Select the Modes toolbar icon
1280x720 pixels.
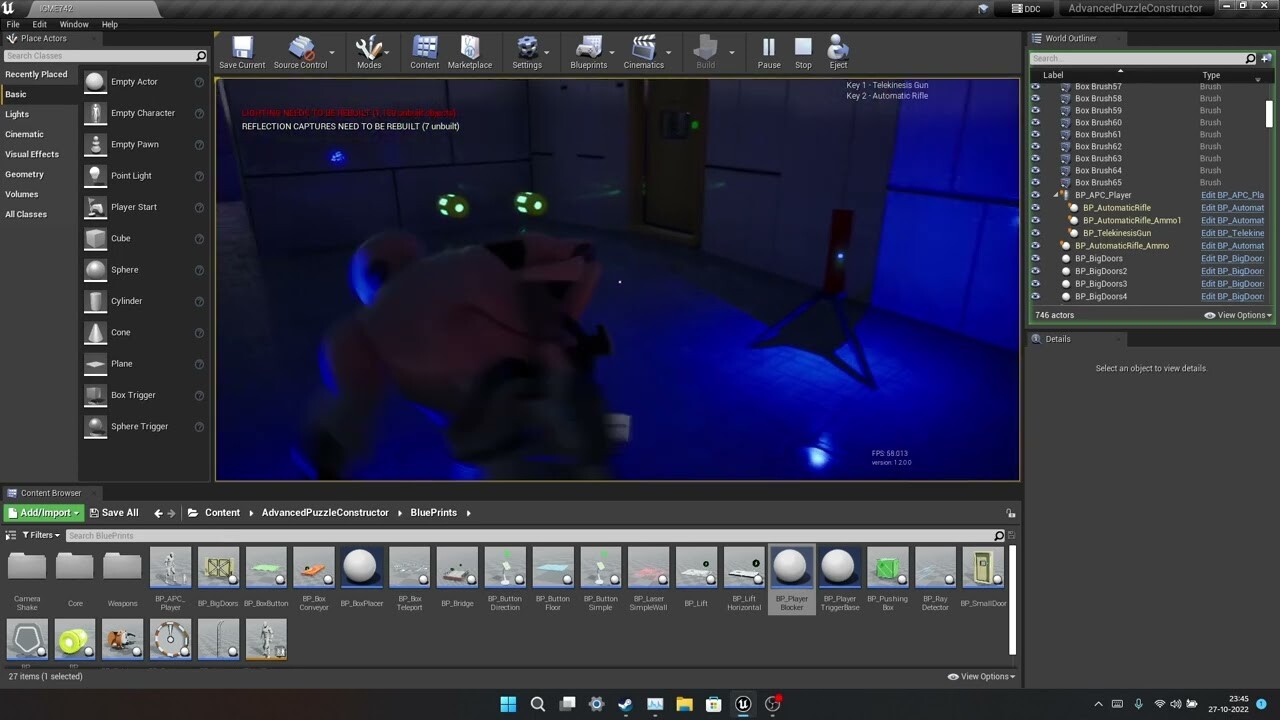click(370, 48)
